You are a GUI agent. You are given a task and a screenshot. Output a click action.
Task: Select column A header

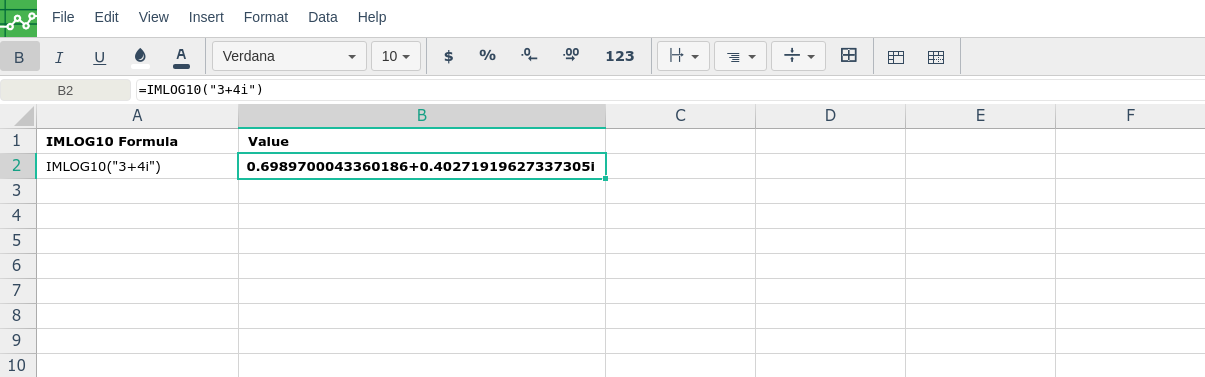click(137, 116)
